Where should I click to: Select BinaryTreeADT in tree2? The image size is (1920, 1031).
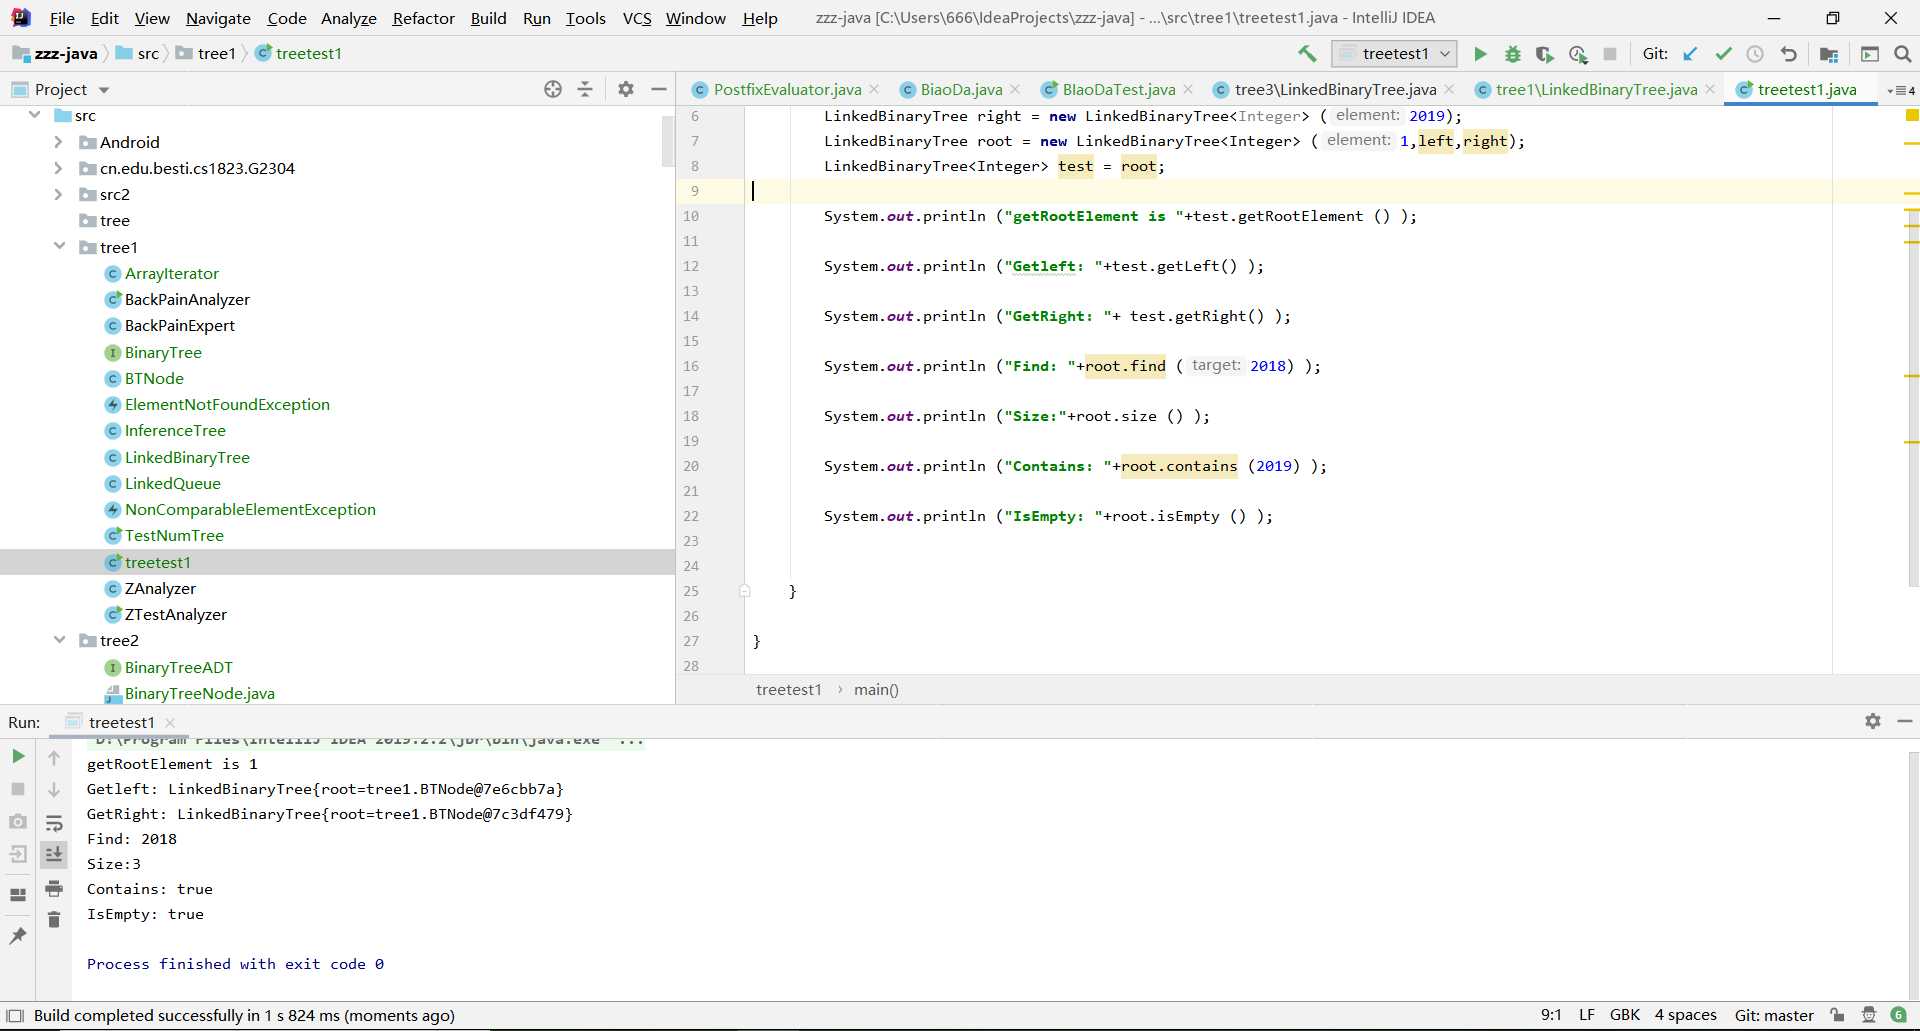pyautogui.click(x=178, y=667)
